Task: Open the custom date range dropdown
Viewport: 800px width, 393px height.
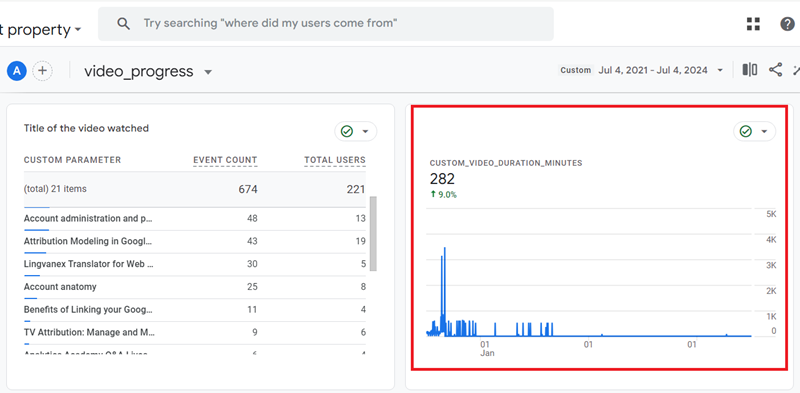Action: tap(720, 70)
